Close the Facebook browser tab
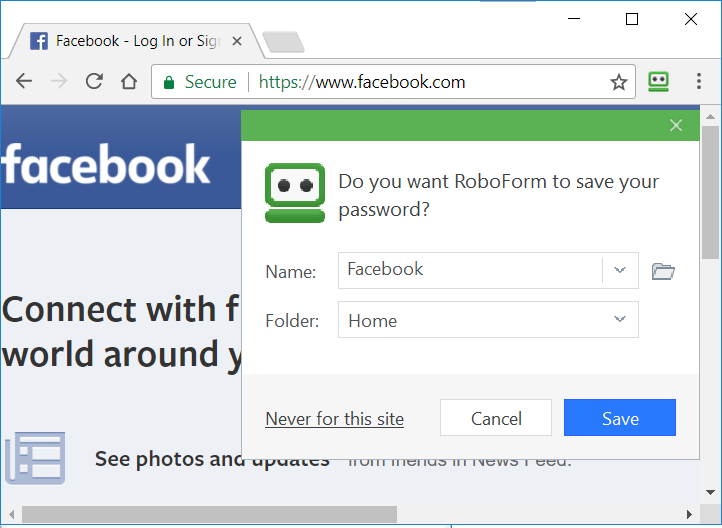 coord(237,41)
